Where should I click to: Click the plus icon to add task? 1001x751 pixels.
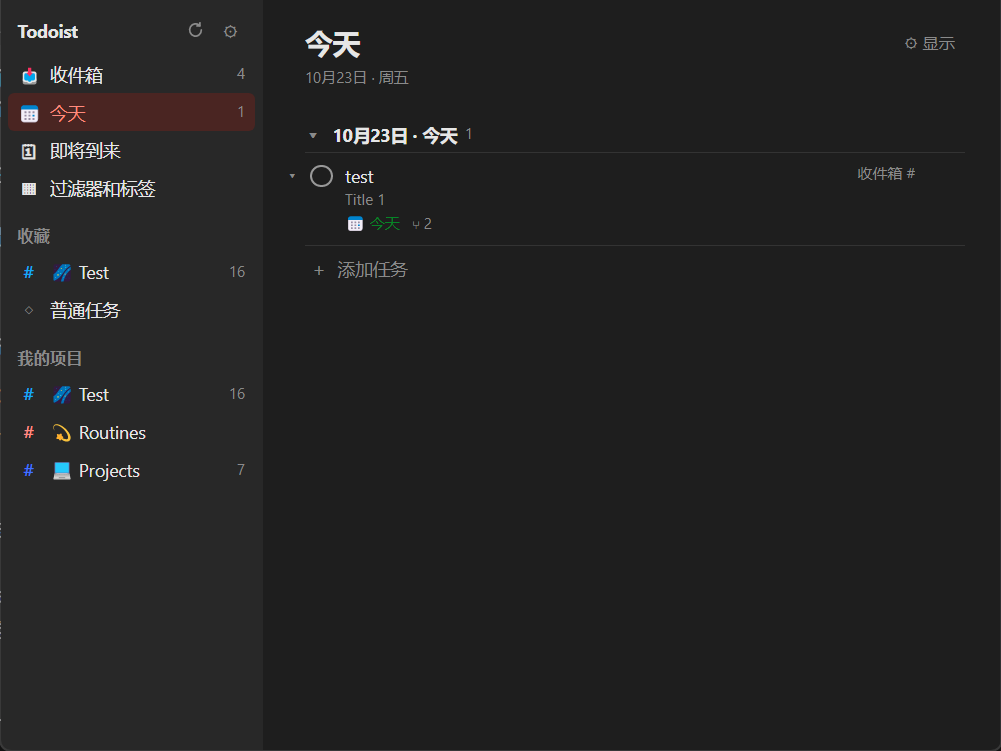[x=319, y=271]
